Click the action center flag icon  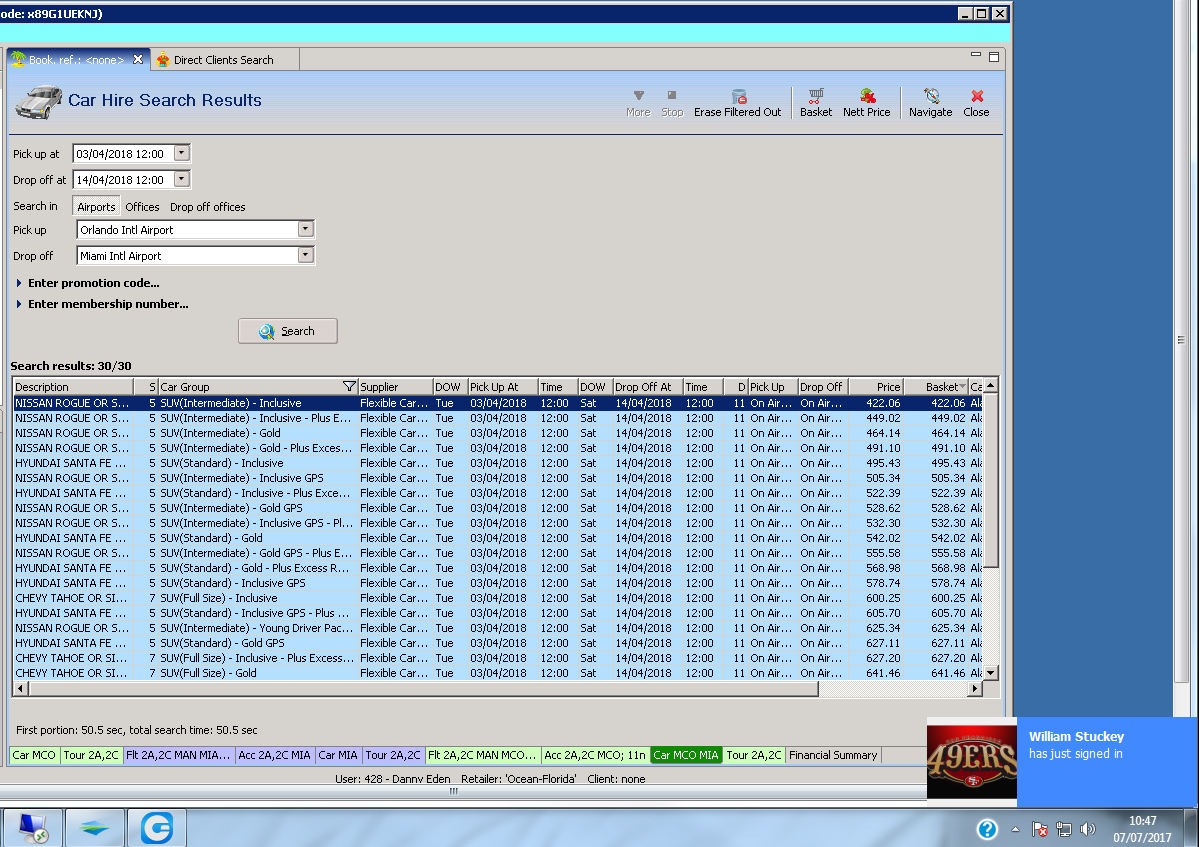[1040, 829]
